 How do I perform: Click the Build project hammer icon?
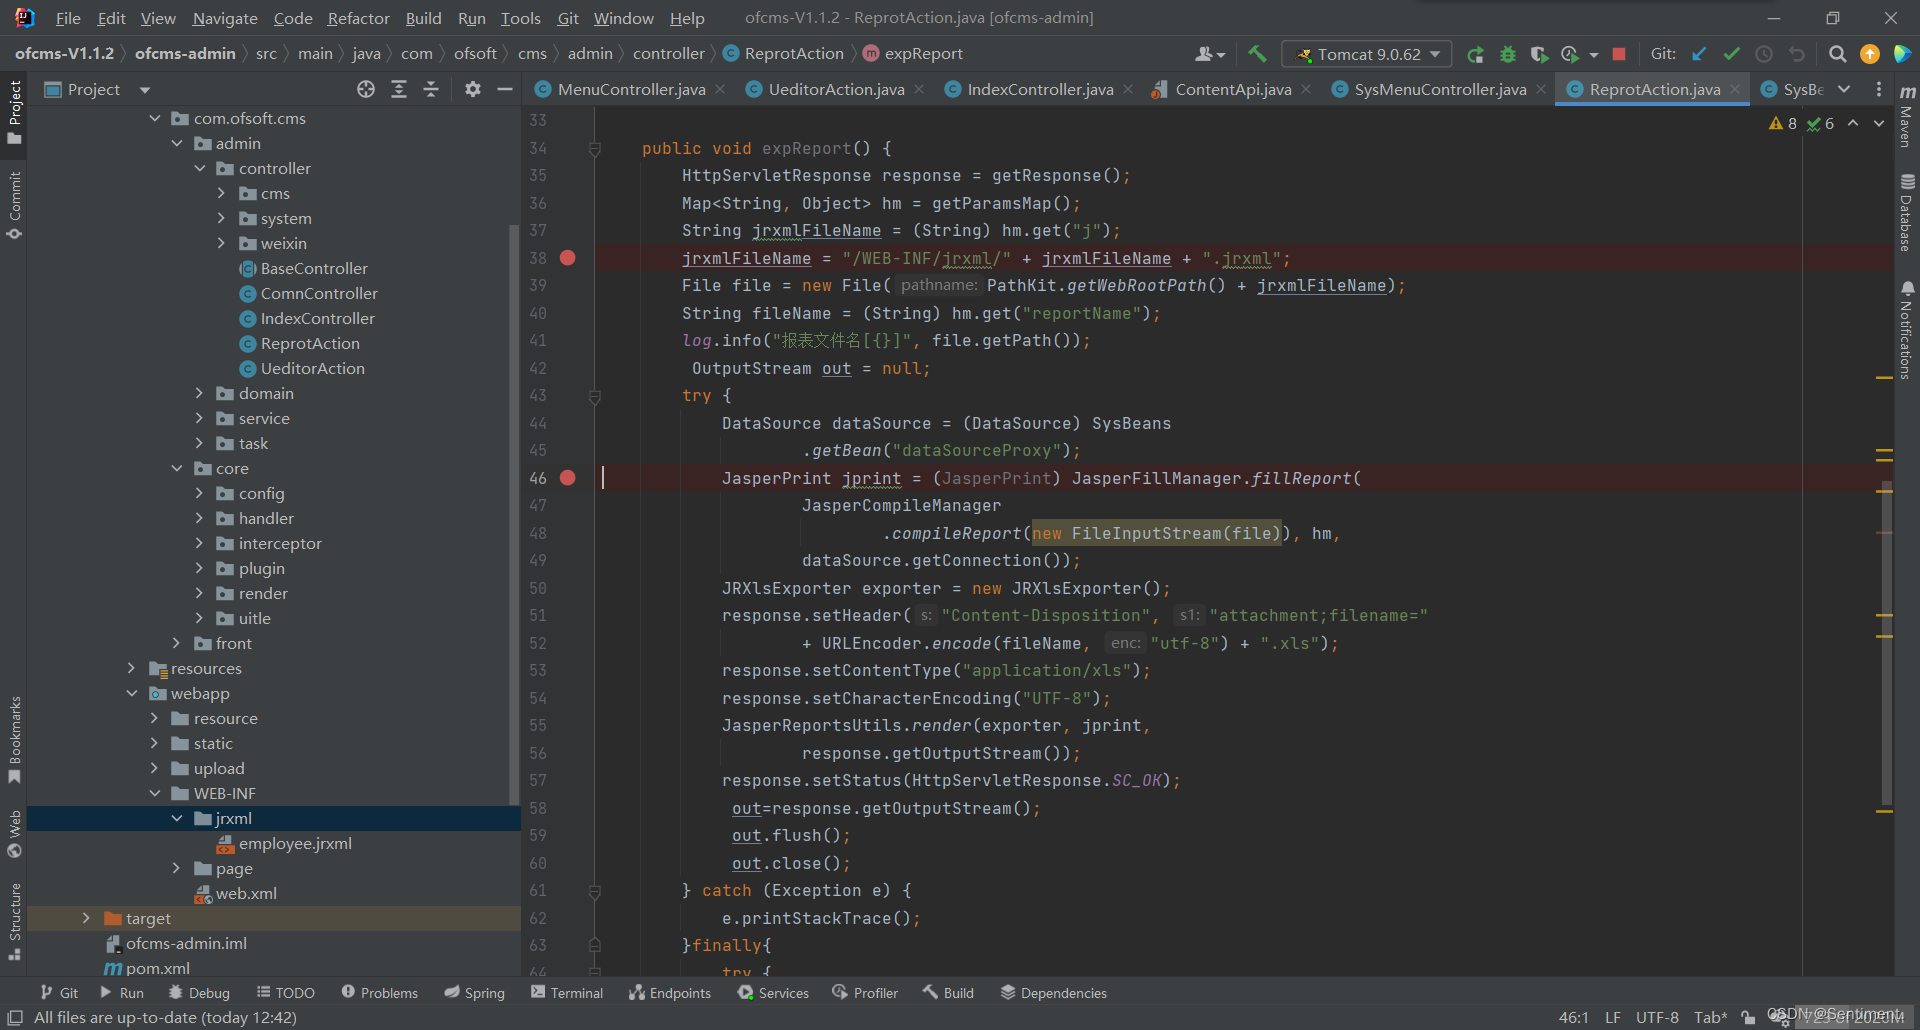(1257, 54)
